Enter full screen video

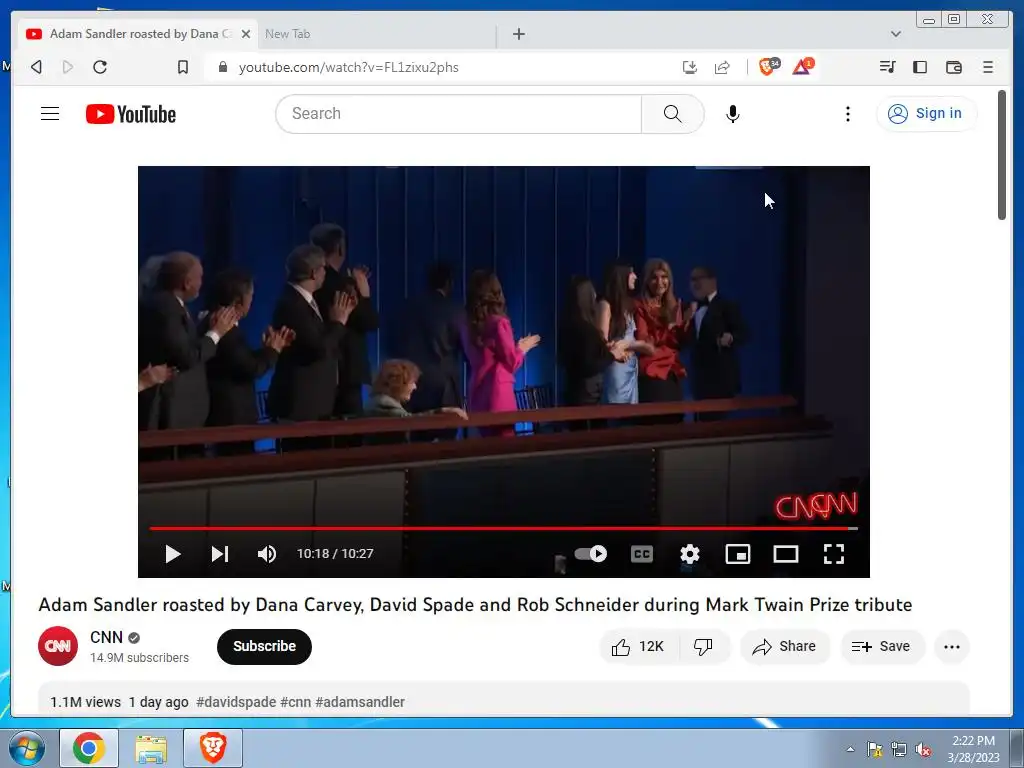pos(834,554)
